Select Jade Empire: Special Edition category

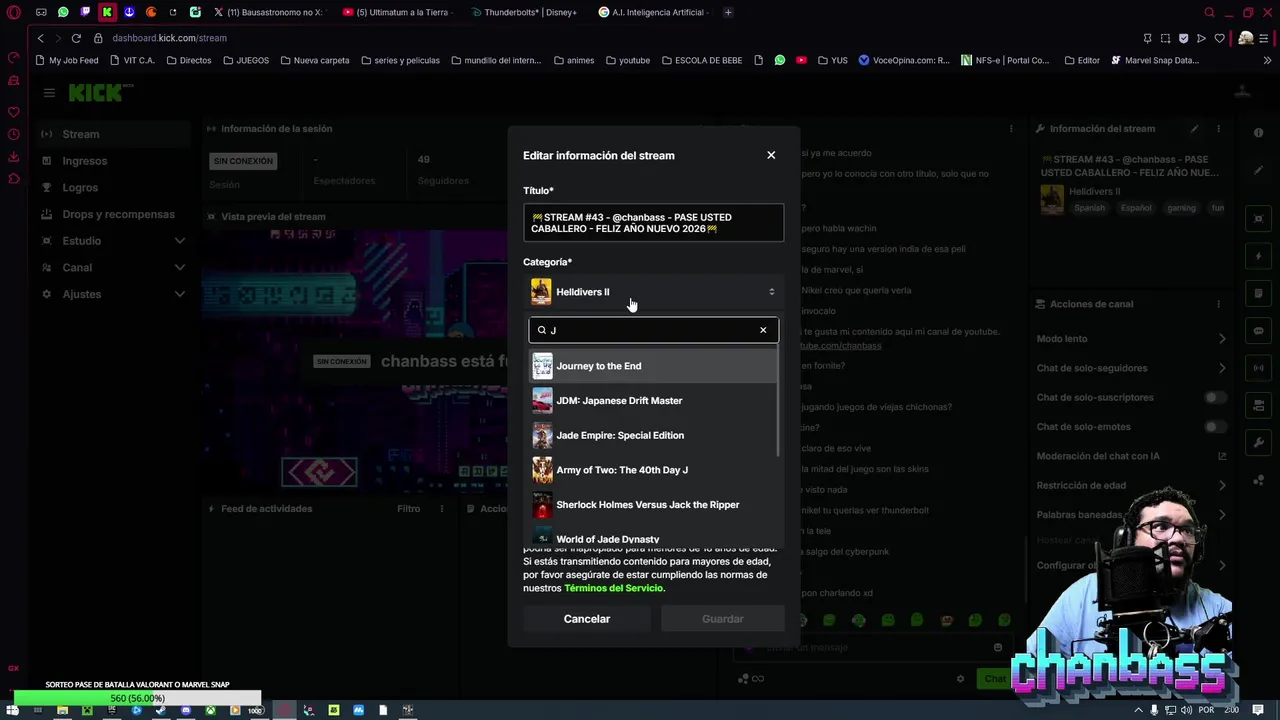653,435
